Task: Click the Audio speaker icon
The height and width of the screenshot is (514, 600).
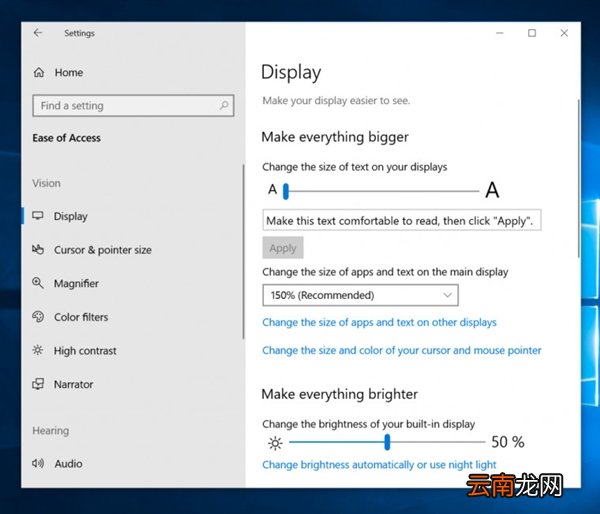Action: [x=38, y=463]
